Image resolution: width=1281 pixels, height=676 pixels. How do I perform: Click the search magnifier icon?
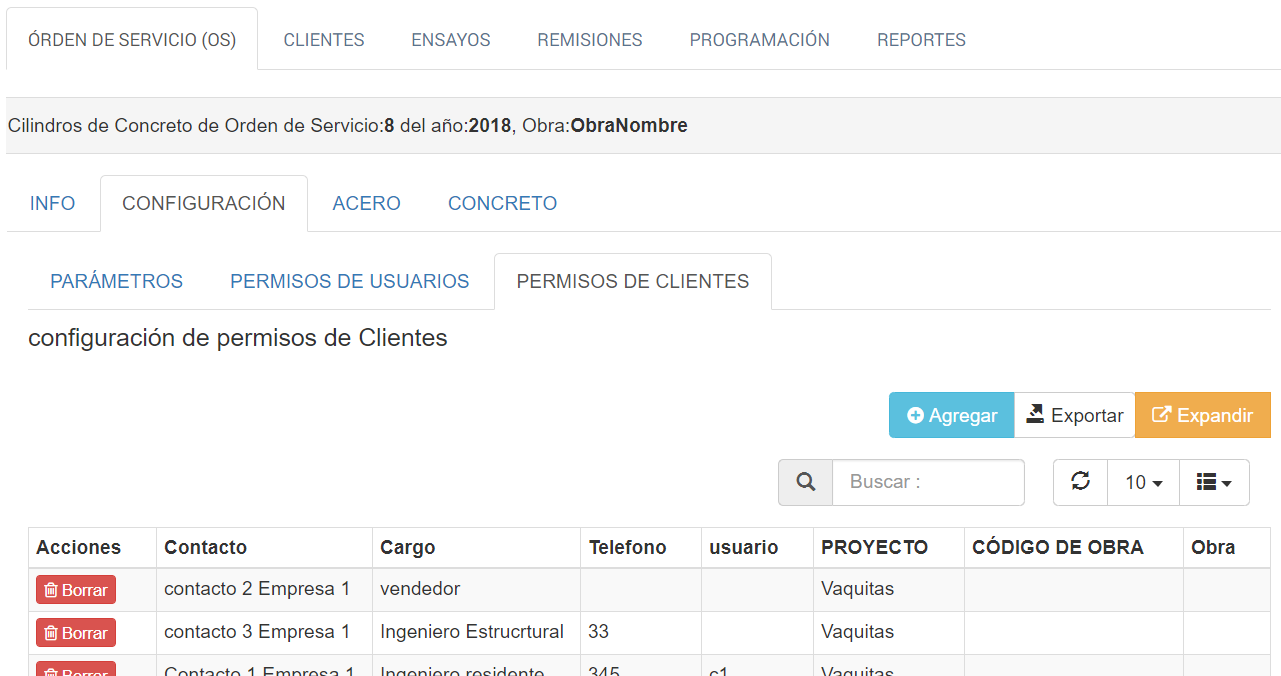click(x=805, y=482)
